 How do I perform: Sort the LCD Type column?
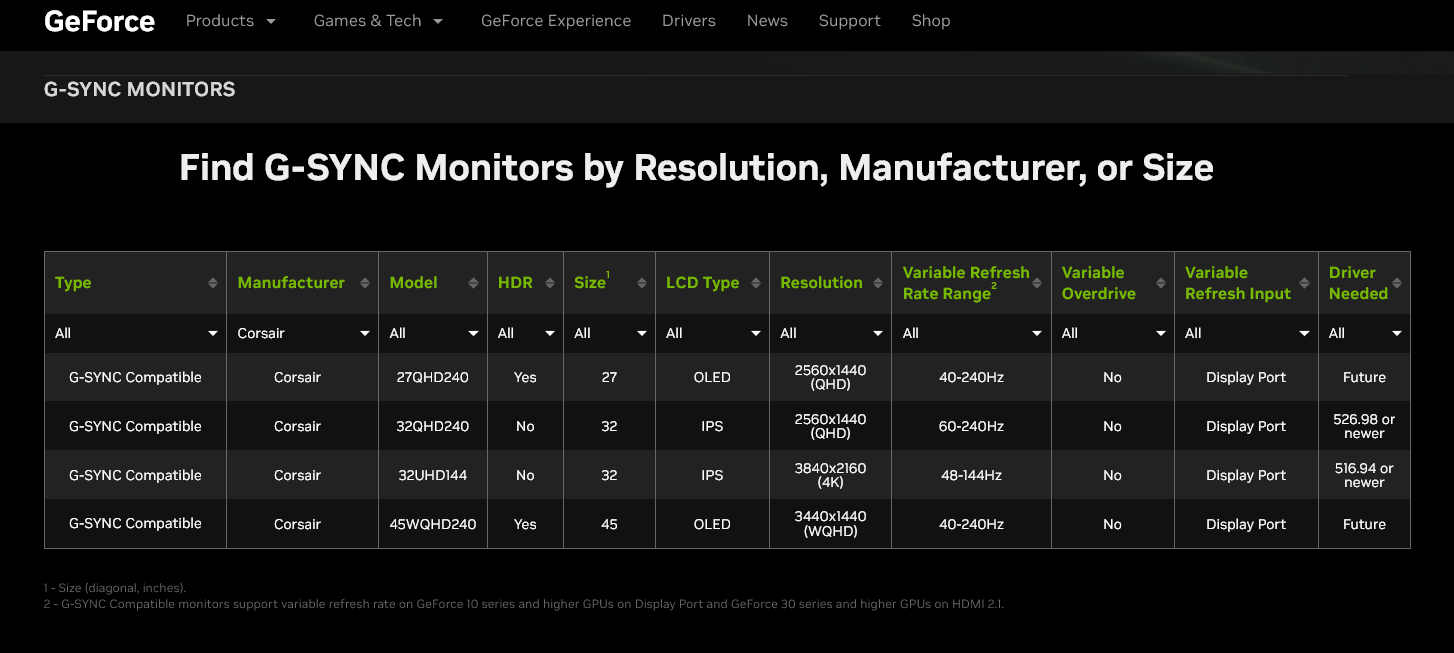pos(756,283)
